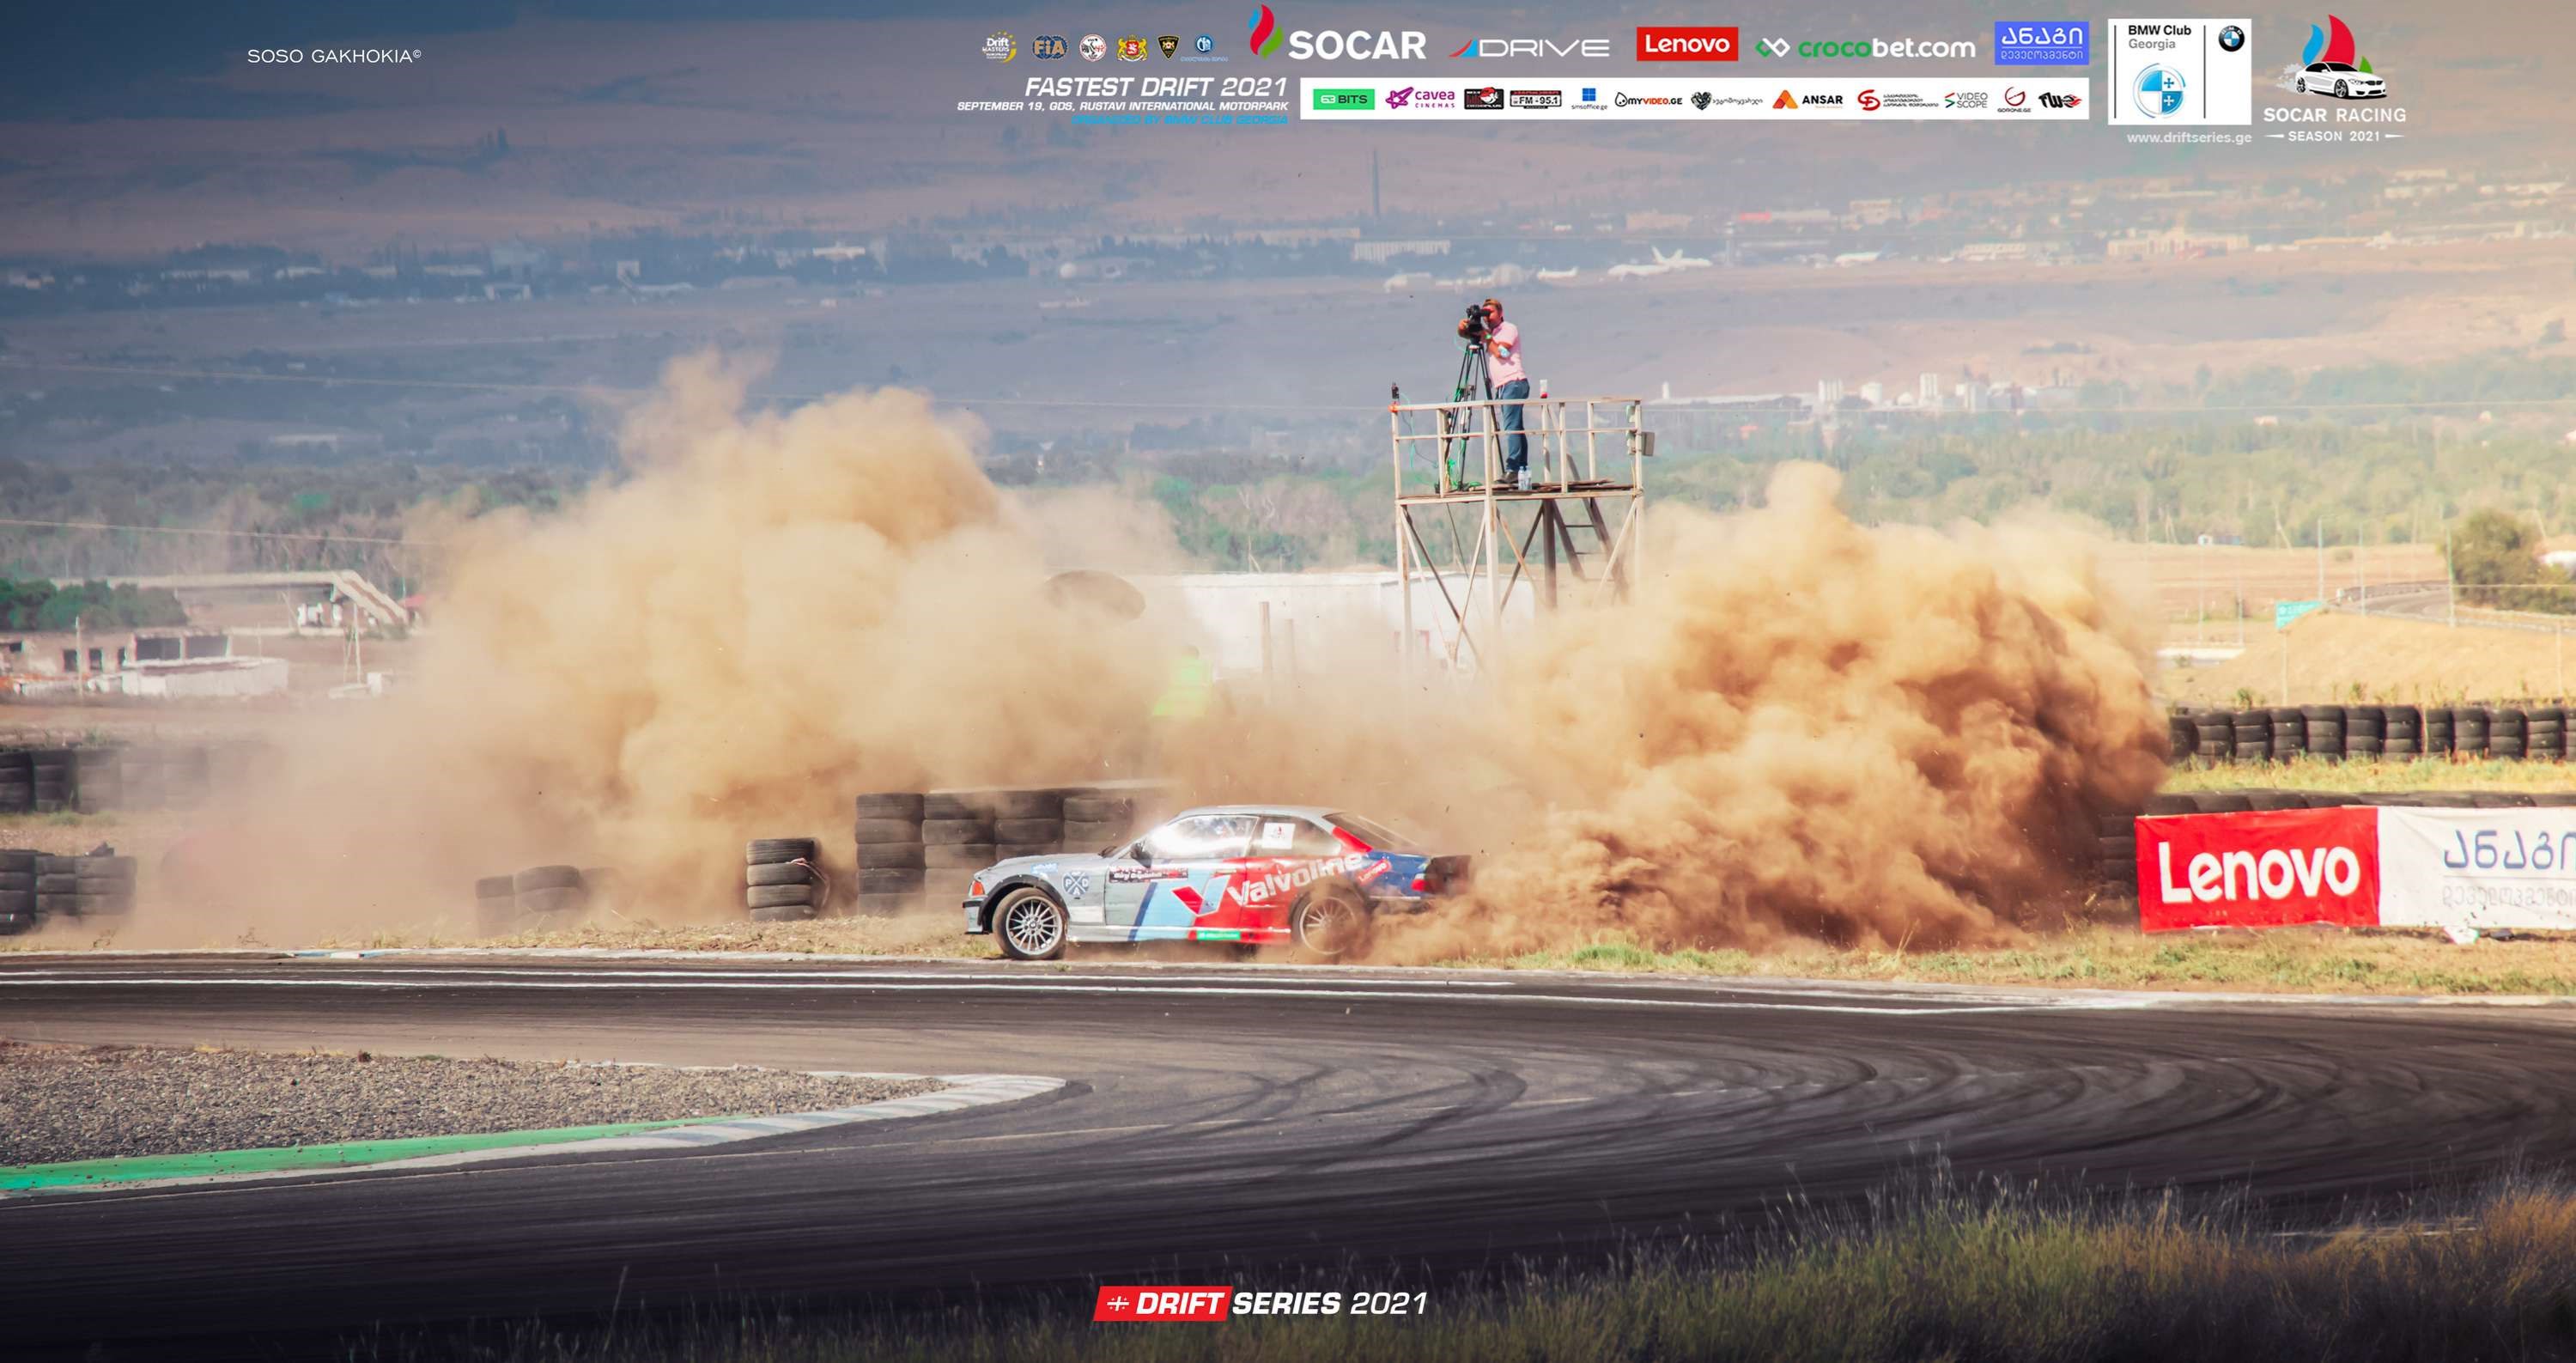The height and width of the screenshot is (1363, 2576).
Task: Click the round BMW roundel logo
Action: [2231, 39]
